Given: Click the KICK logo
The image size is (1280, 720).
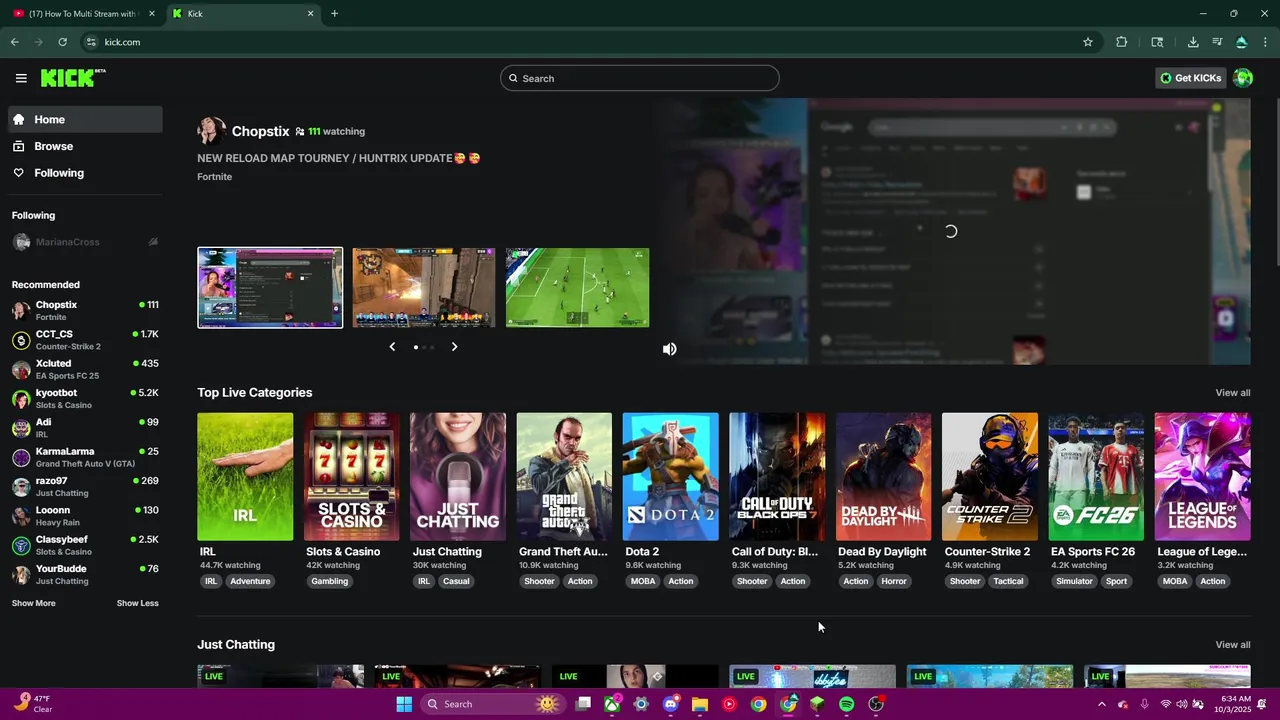Looking at the screenshot, I should point(73,78).
